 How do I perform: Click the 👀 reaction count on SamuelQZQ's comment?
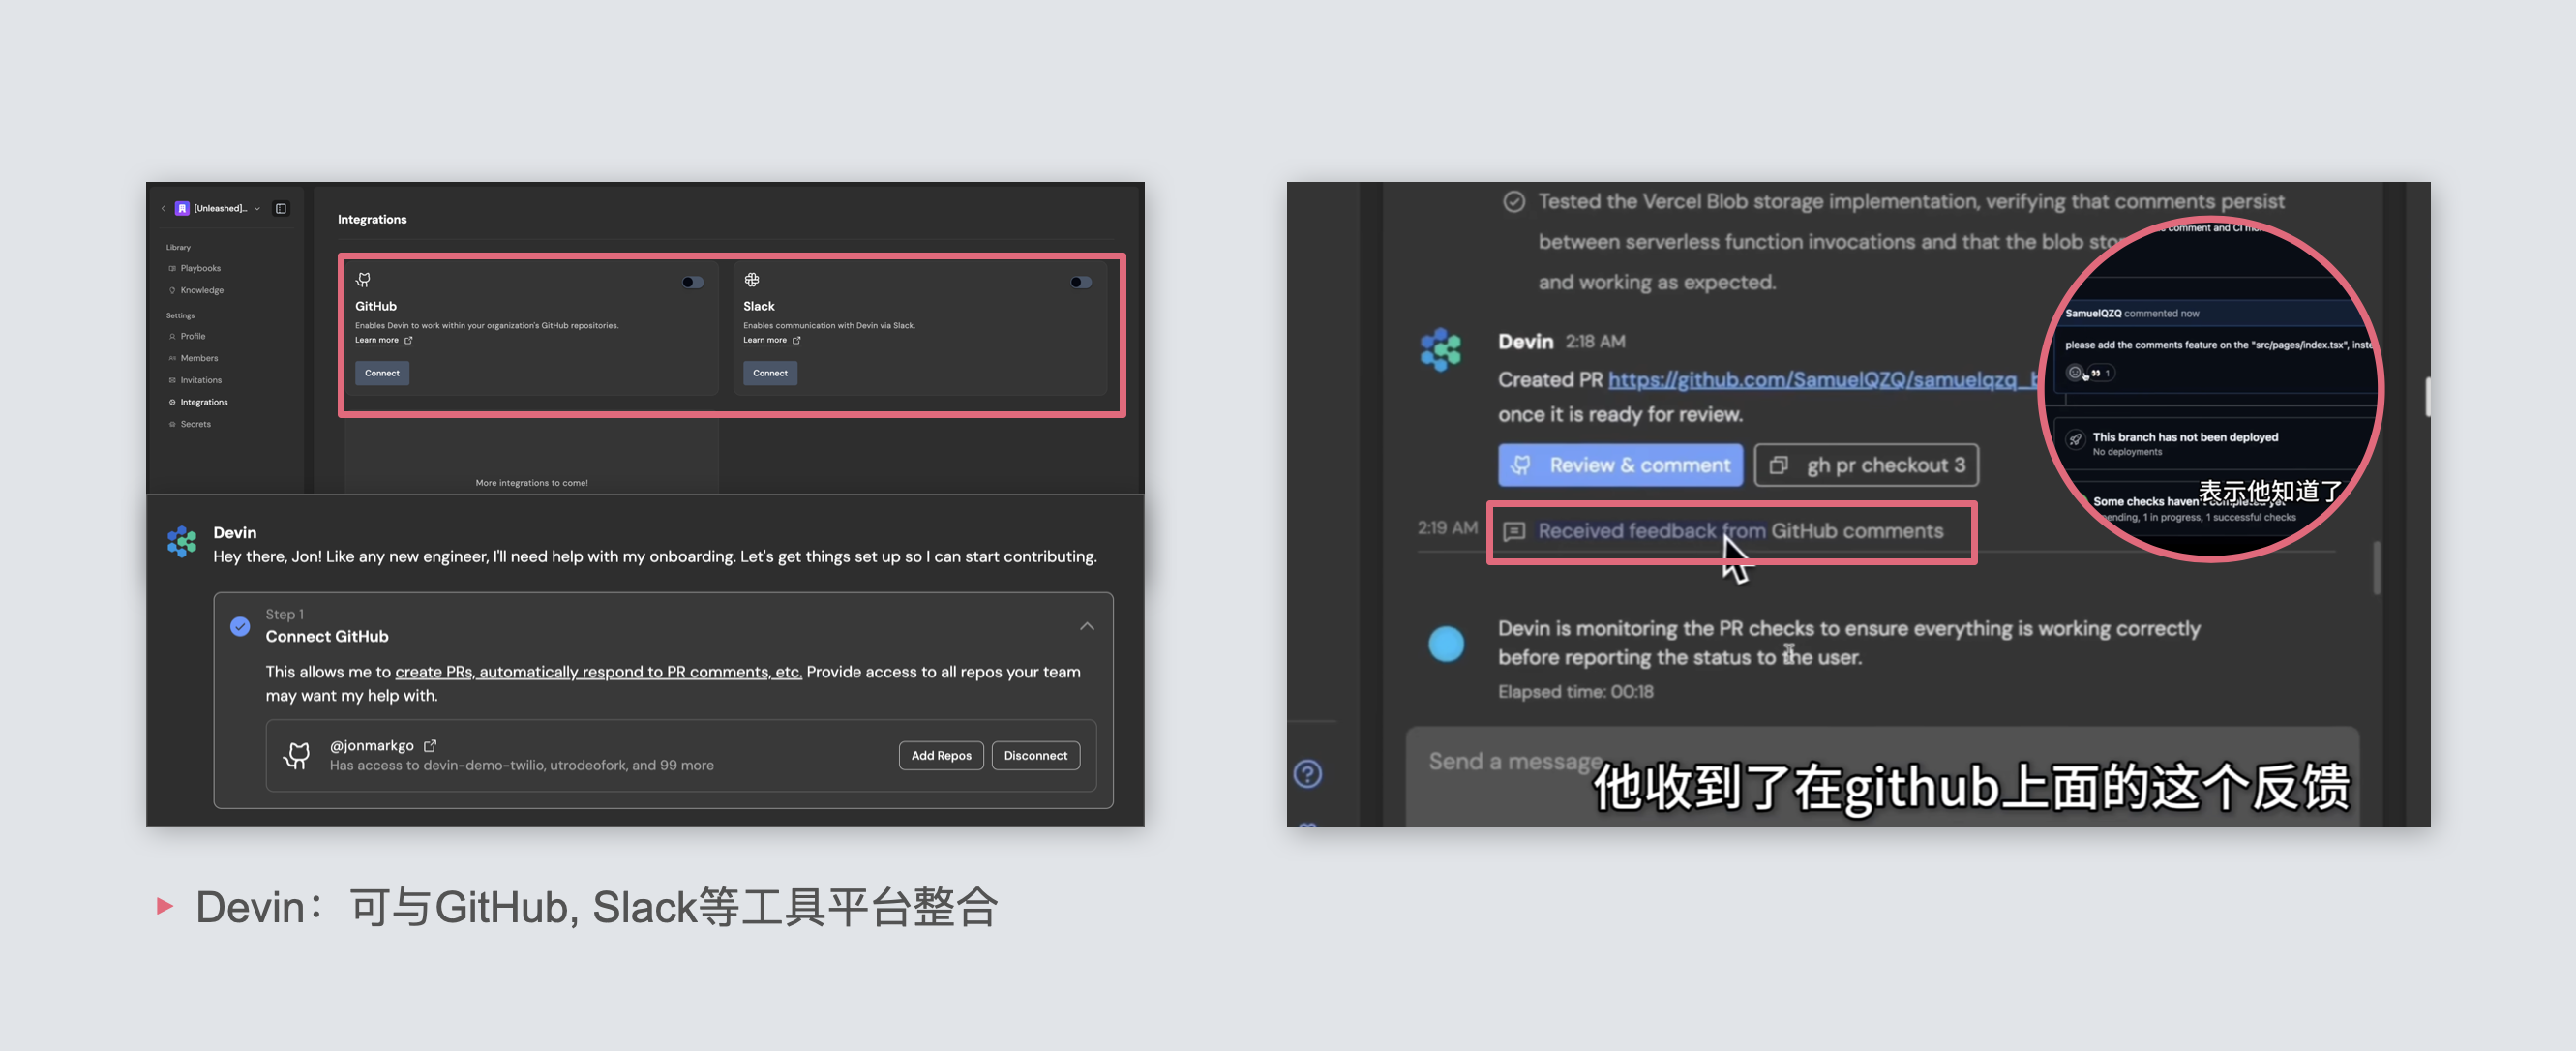click(x=2101, y=373)
